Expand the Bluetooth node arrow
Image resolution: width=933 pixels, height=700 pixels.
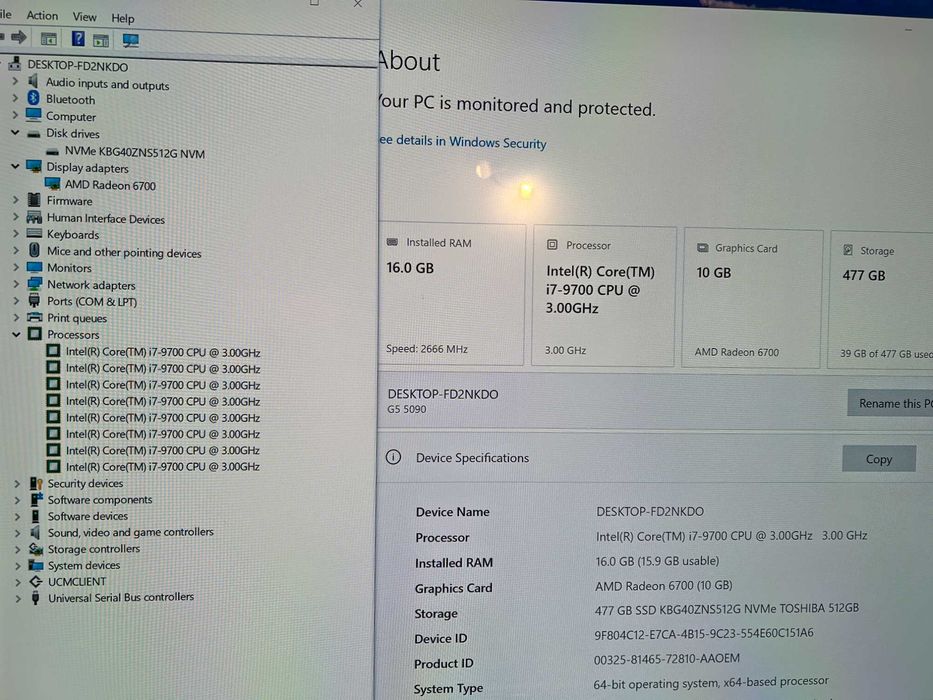click(15, 98)
